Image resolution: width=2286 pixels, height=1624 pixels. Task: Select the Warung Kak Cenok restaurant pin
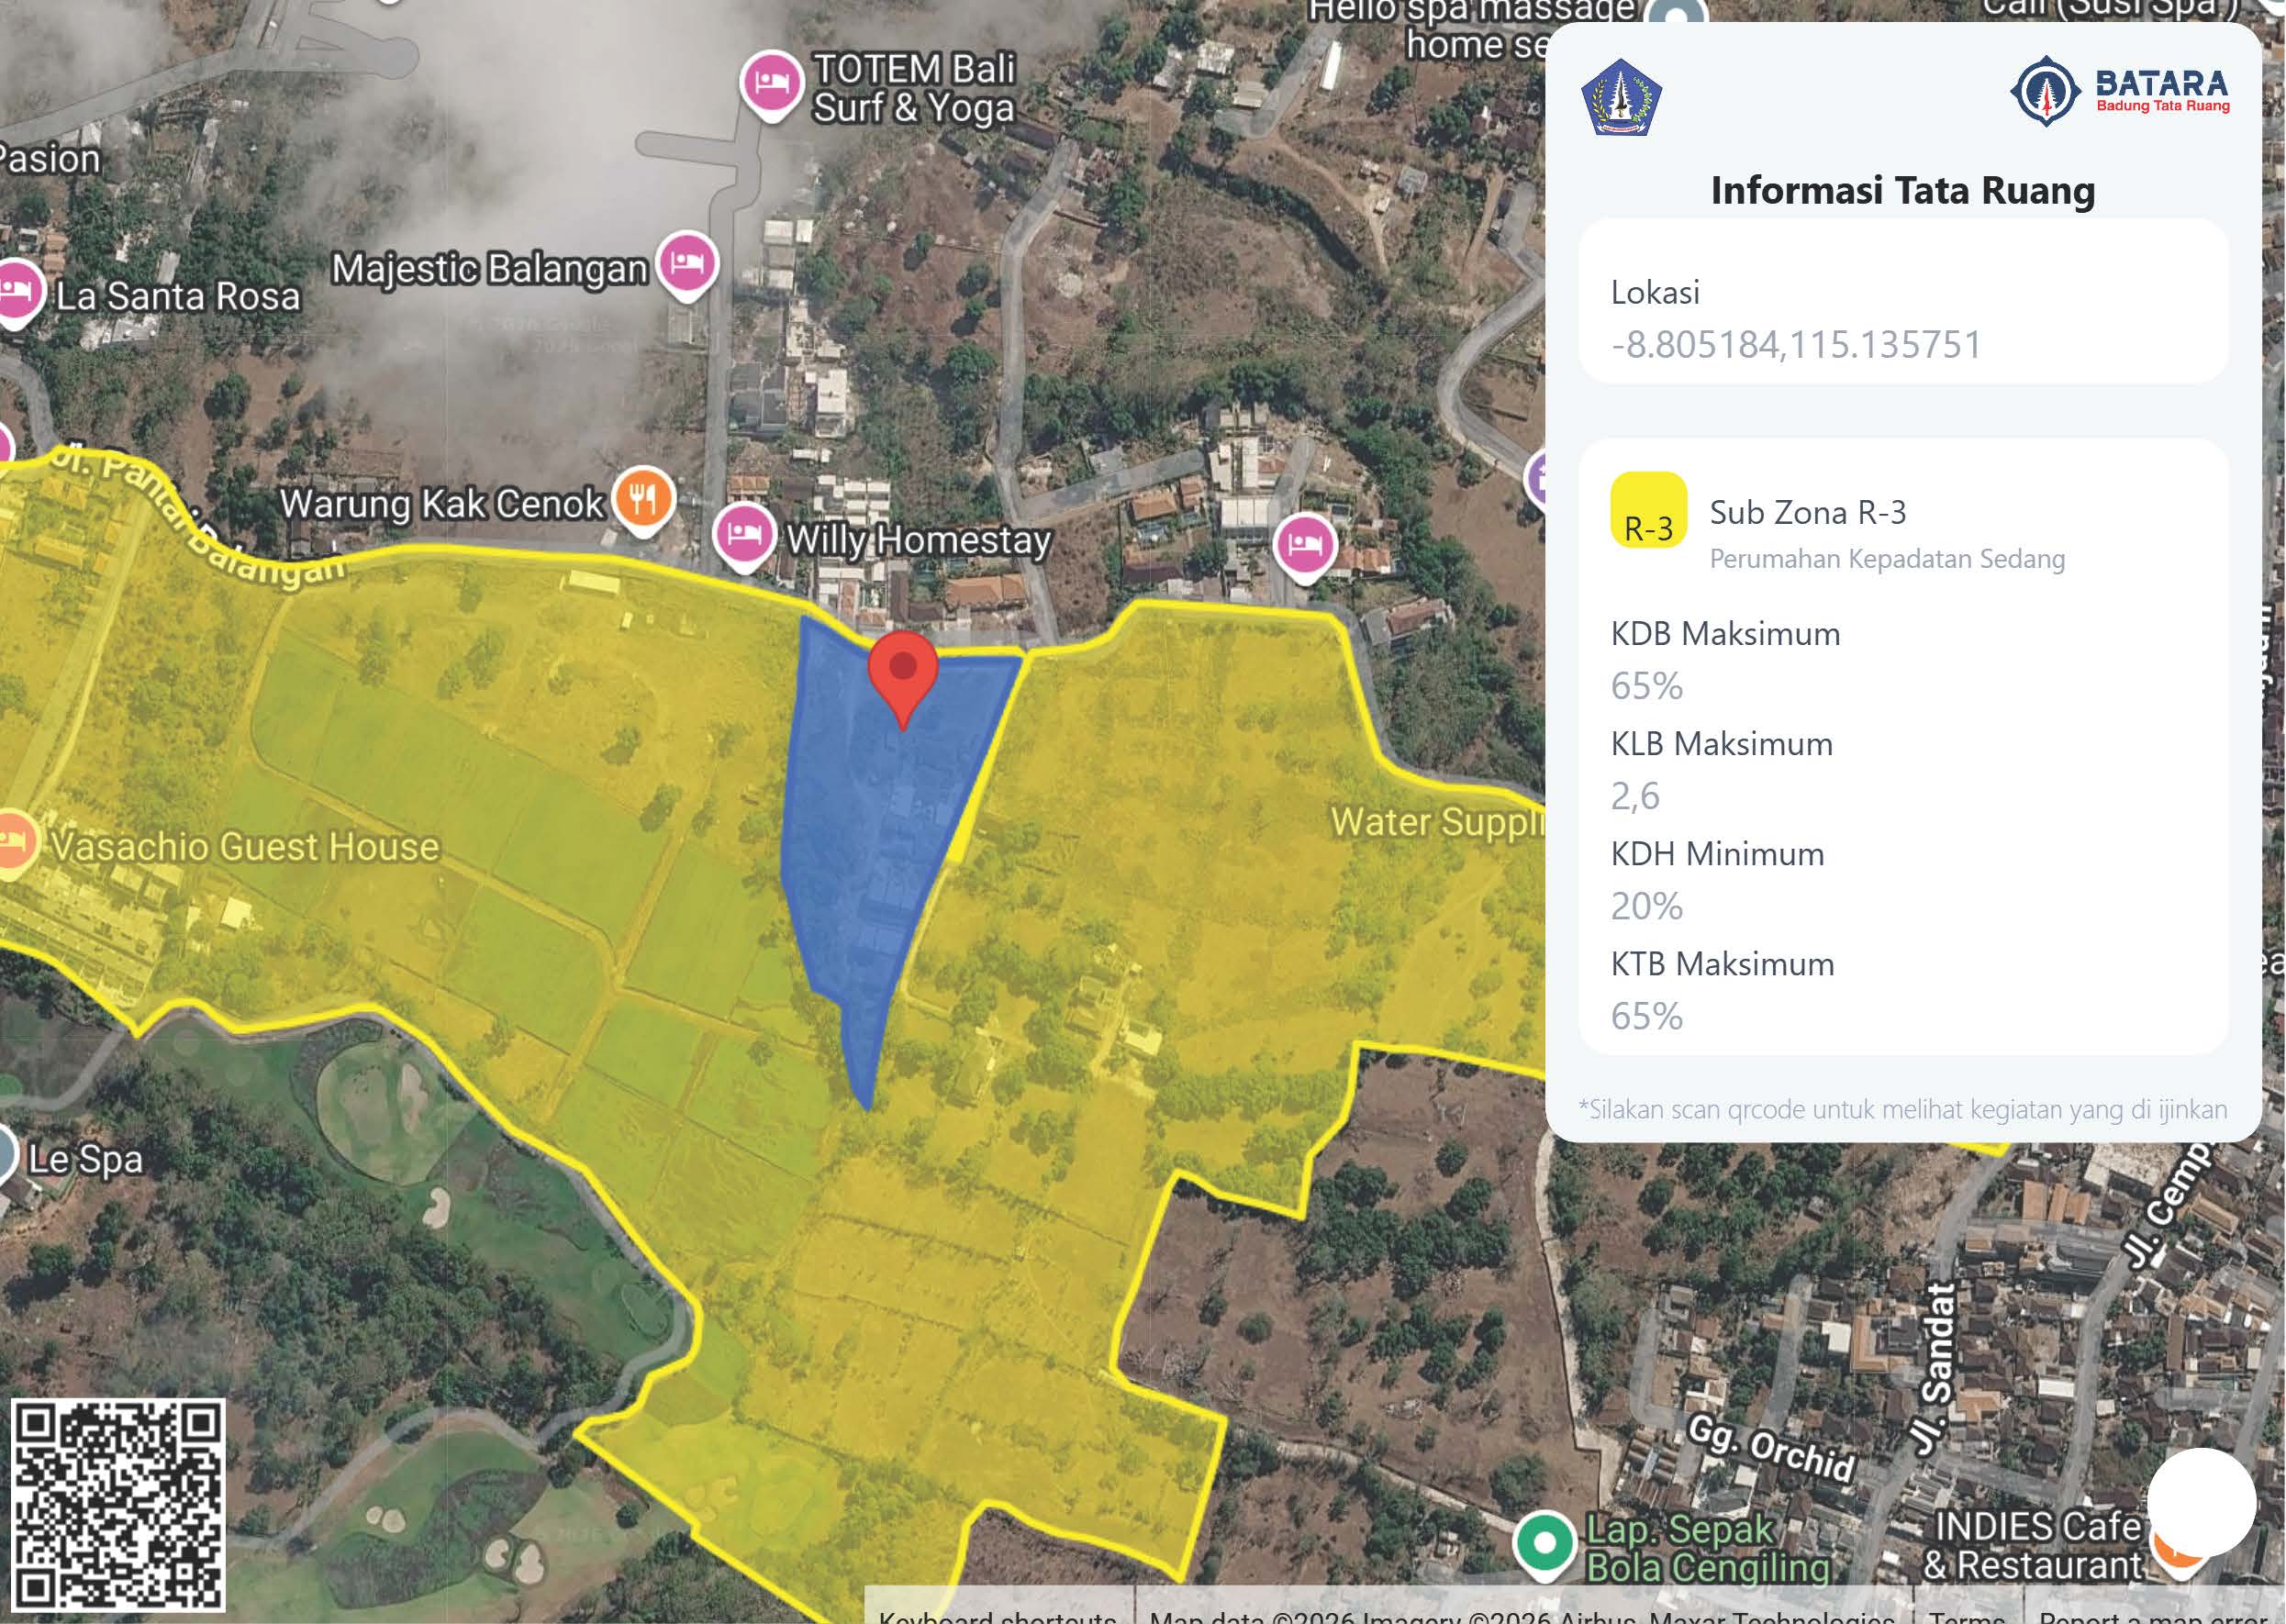click(644, 499)
